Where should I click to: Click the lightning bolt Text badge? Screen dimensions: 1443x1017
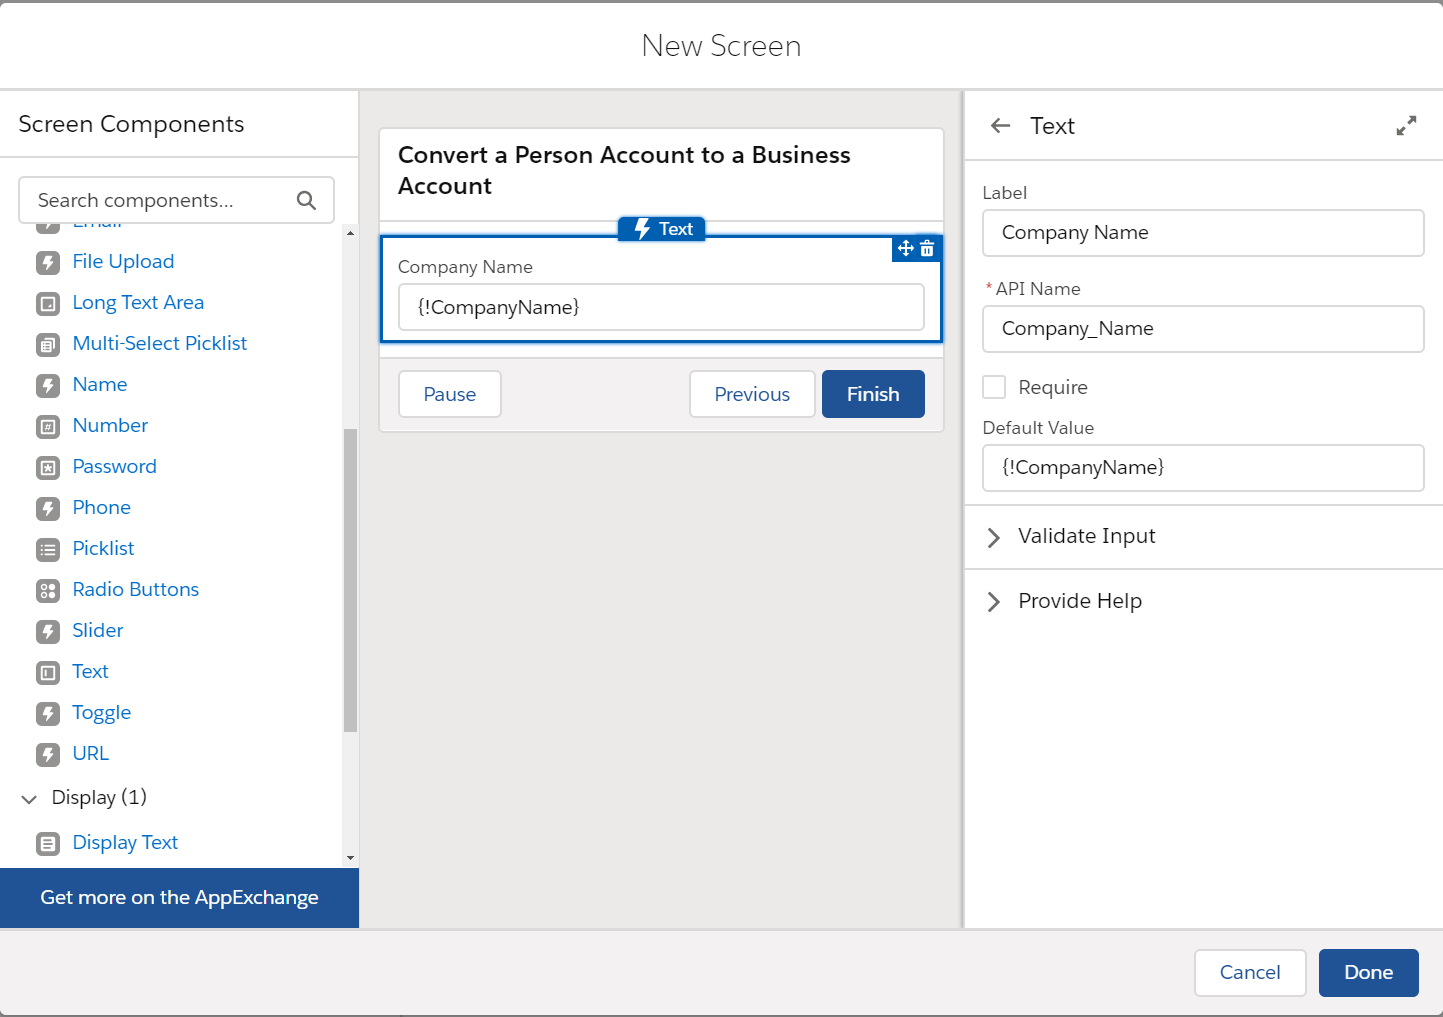[661, 228]
